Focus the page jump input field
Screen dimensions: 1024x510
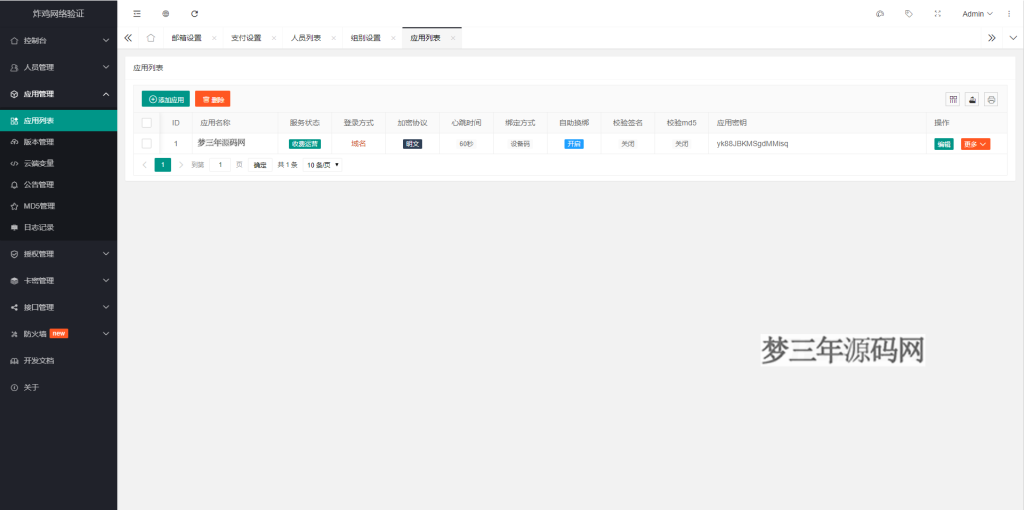220,165
